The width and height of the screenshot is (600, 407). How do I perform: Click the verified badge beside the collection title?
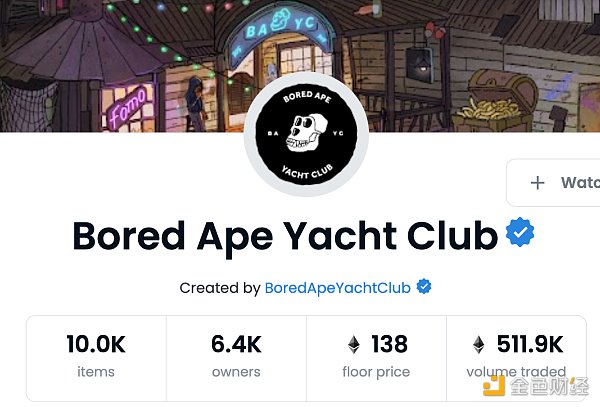519,234
